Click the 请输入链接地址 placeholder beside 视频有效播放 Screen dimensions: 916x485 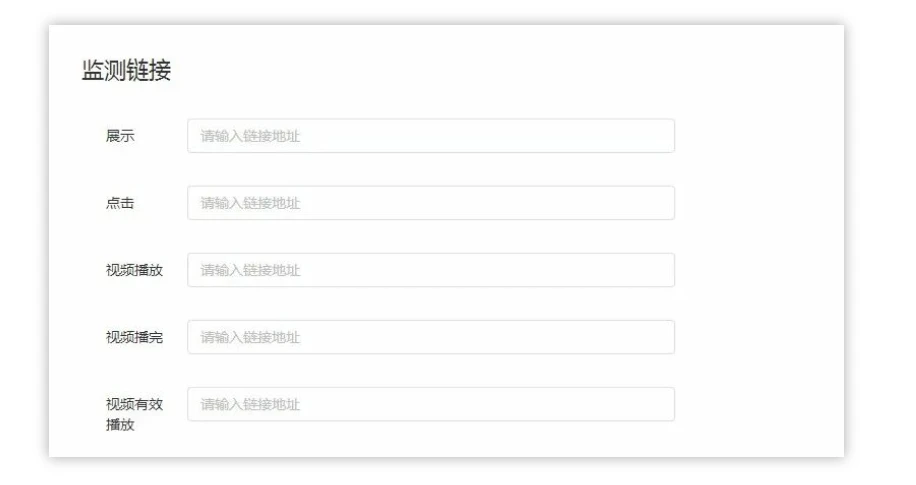tap(250, 404)
